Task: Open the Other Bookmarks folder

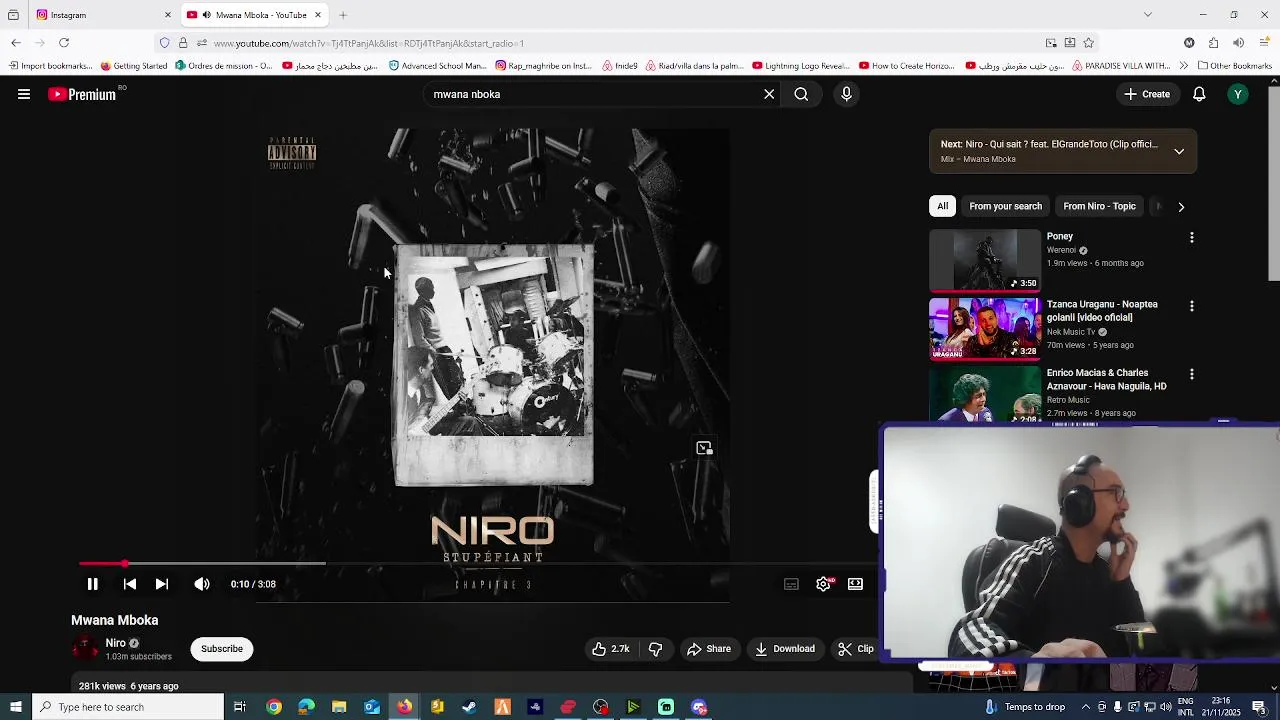Action: [x=1234, y=66]
